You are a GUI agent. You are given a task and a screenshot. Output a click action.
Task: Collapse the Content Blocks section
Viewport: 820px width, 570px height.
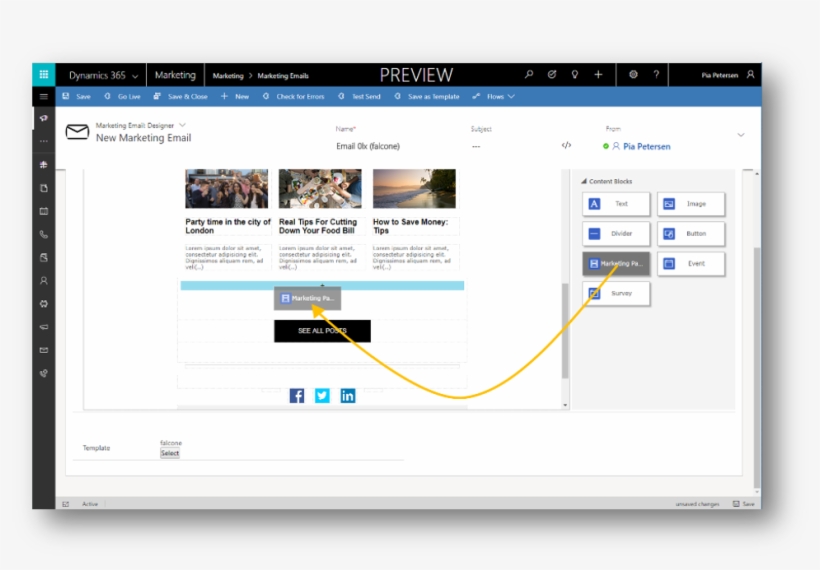tap(584, 181)
